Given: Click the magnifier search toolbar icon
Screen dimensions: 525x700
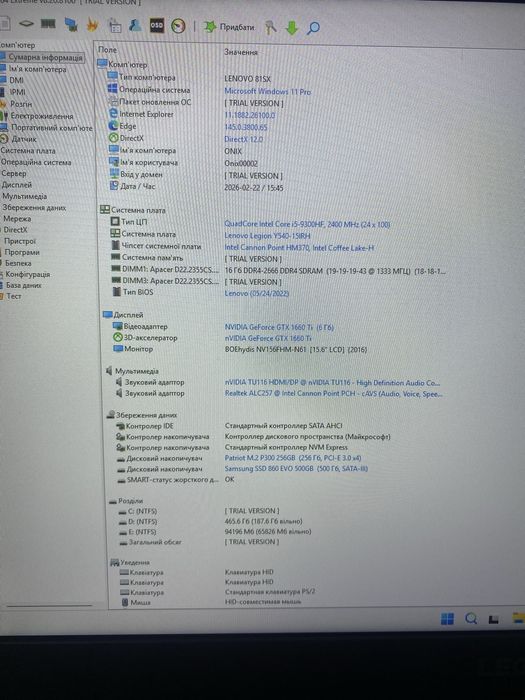Looking at the screenshot, I should tap(313, 28).
